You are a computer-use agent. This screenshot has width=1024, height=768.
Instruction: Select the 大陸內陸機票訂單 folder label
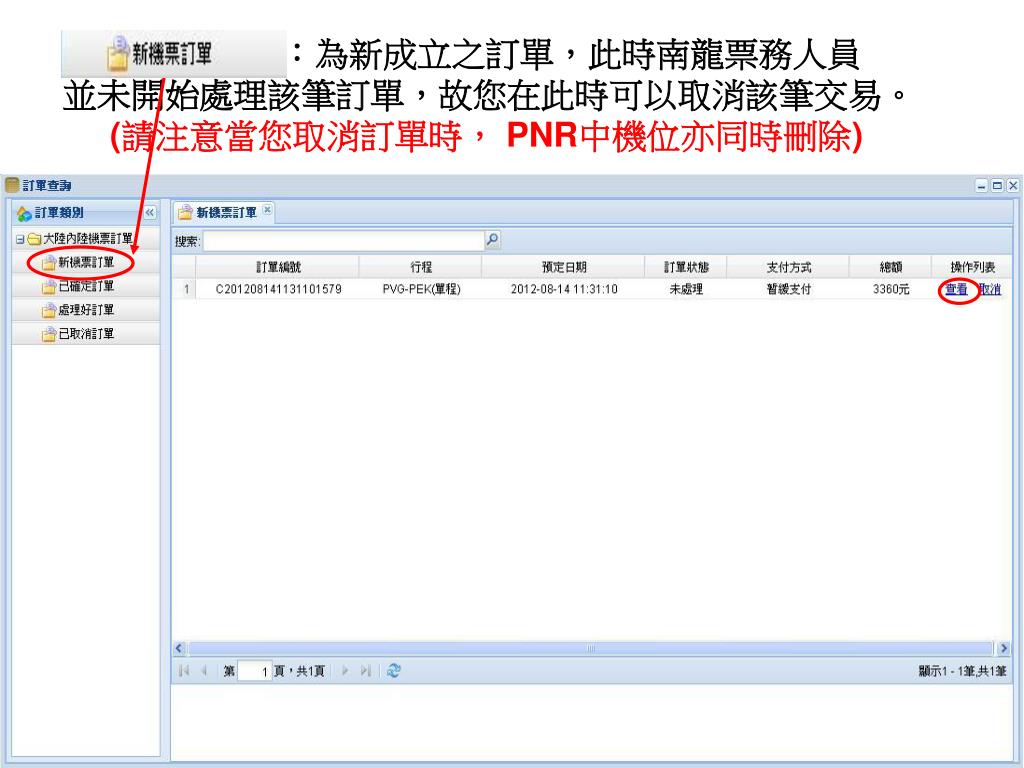88,239
